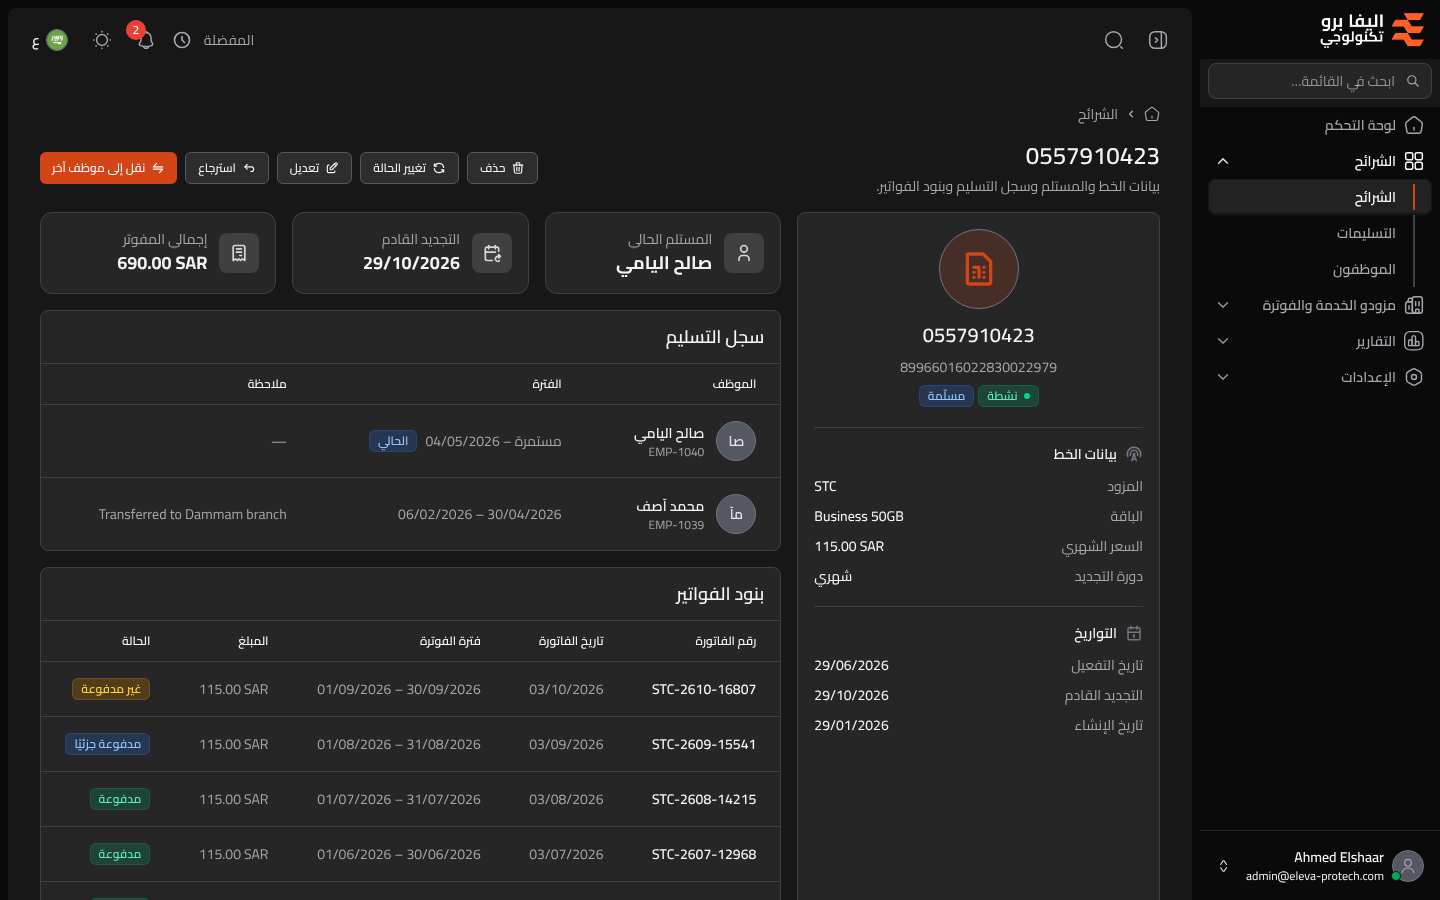Click نقل إلى موظف آخر button

(108, 168)
